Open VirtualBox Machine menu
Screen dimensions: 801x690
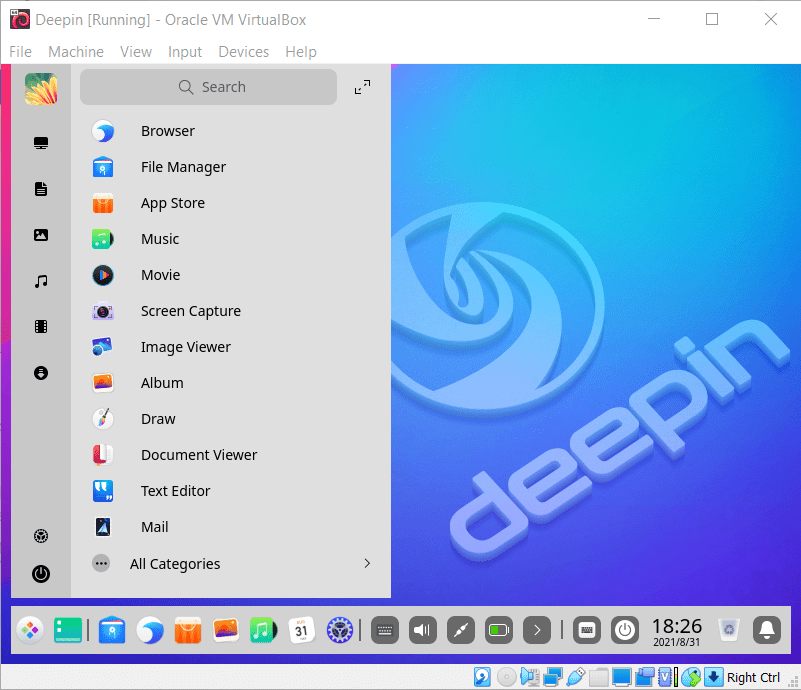click(76, 52)
